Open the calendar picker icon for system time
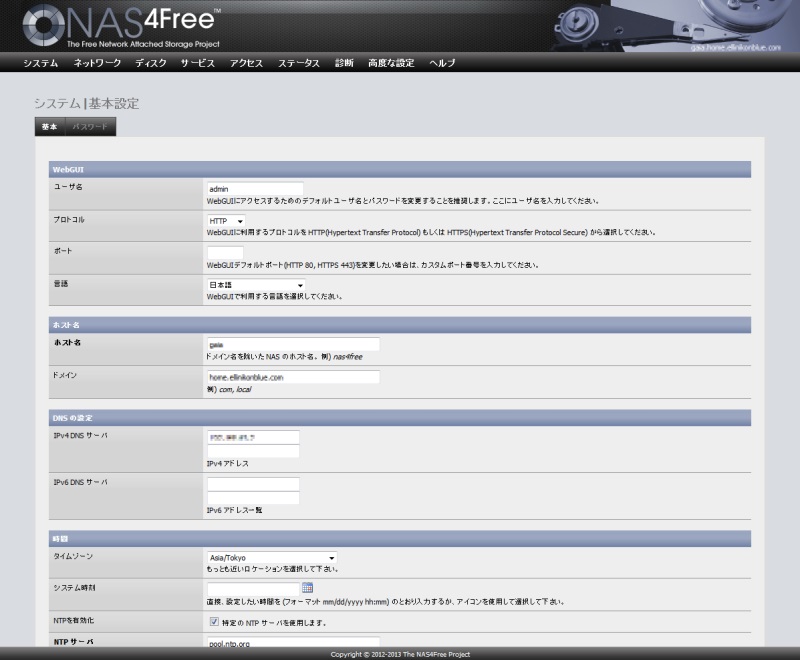This screenshot has width=800, height=660. [x=307, y=588]
